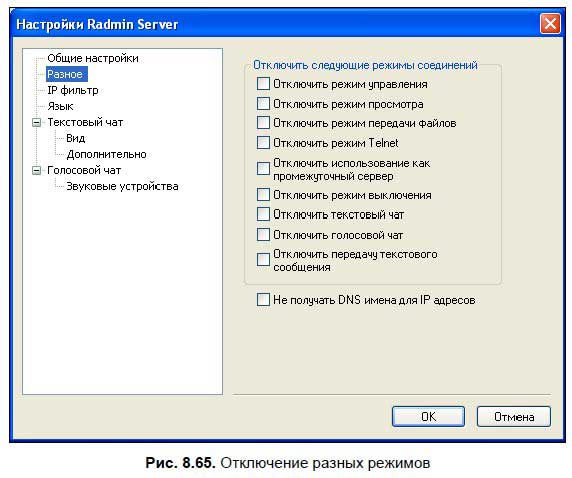Close the Radmin Server settings window

click(x=550, y=24)
